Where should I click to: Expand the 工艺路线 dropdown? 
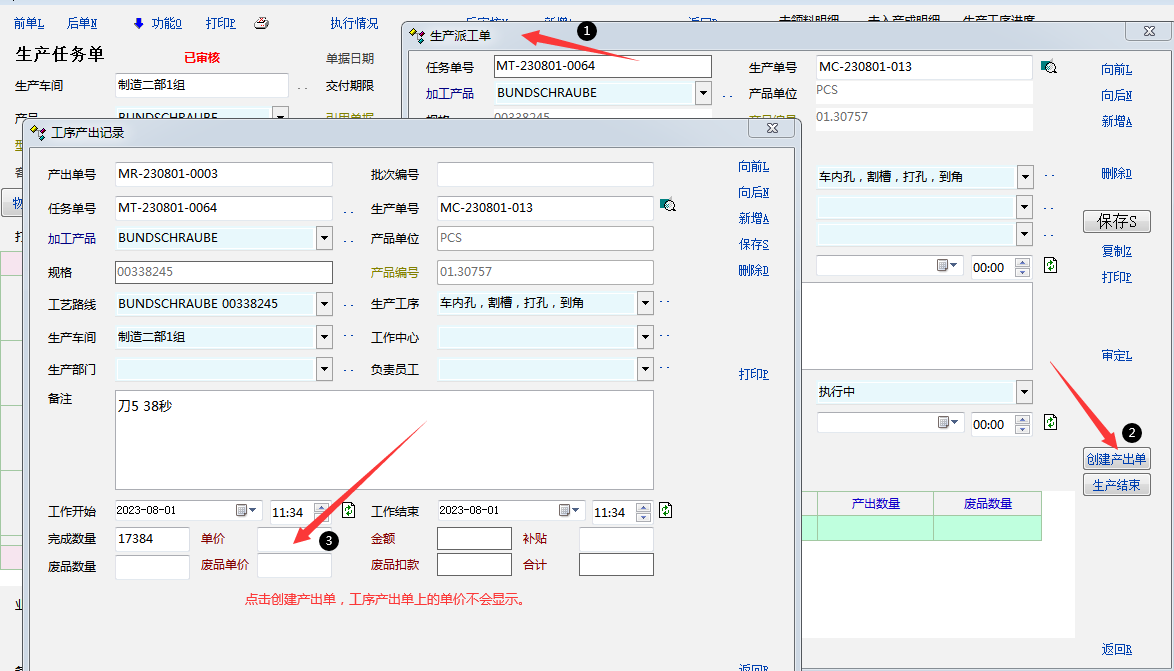point(323,303)
